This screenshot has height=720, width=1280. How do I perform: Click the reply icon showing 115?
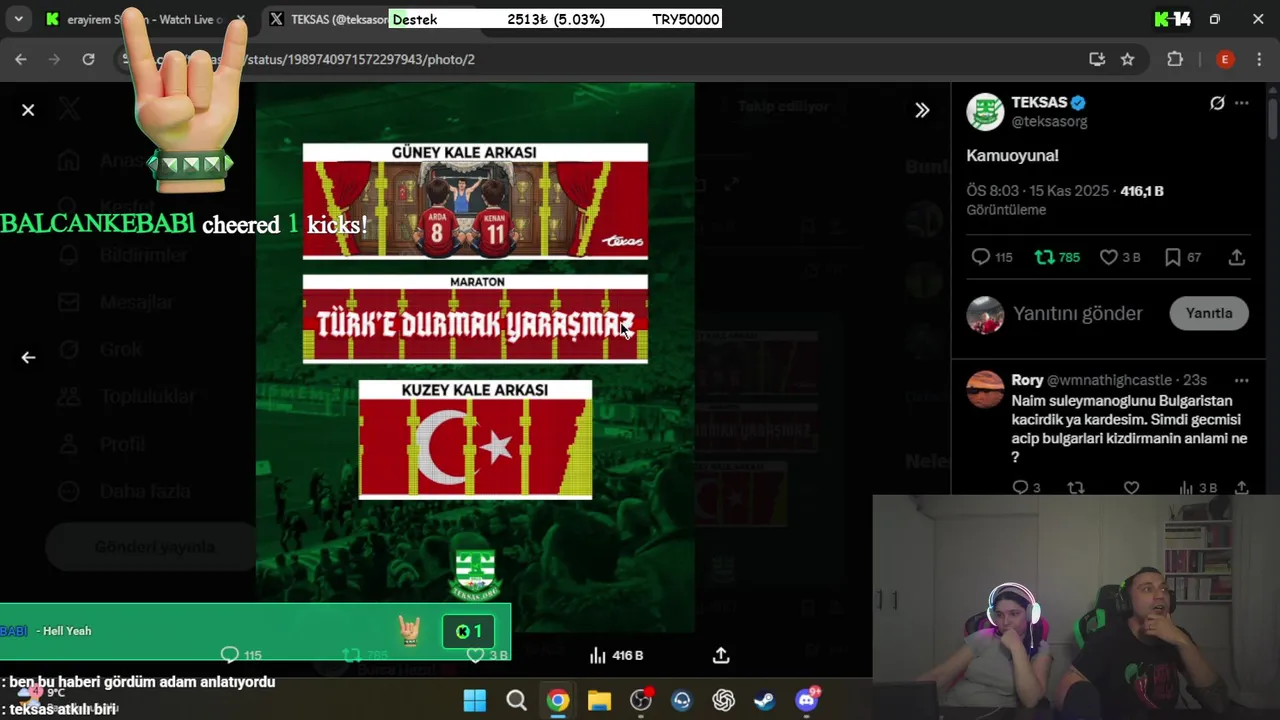pos(981,257)
